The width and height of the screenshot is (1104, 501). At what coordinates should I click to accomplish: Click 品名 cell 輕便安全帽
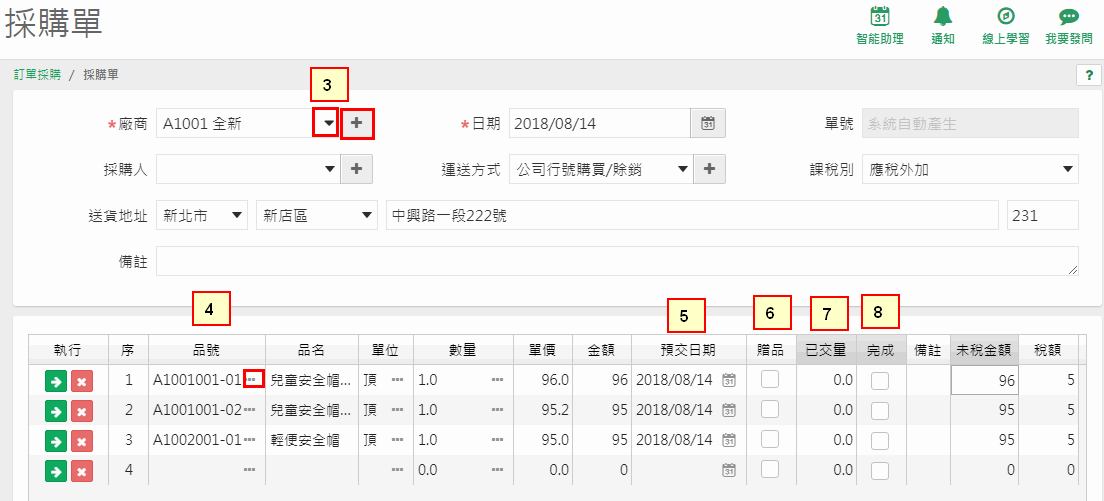312,440
